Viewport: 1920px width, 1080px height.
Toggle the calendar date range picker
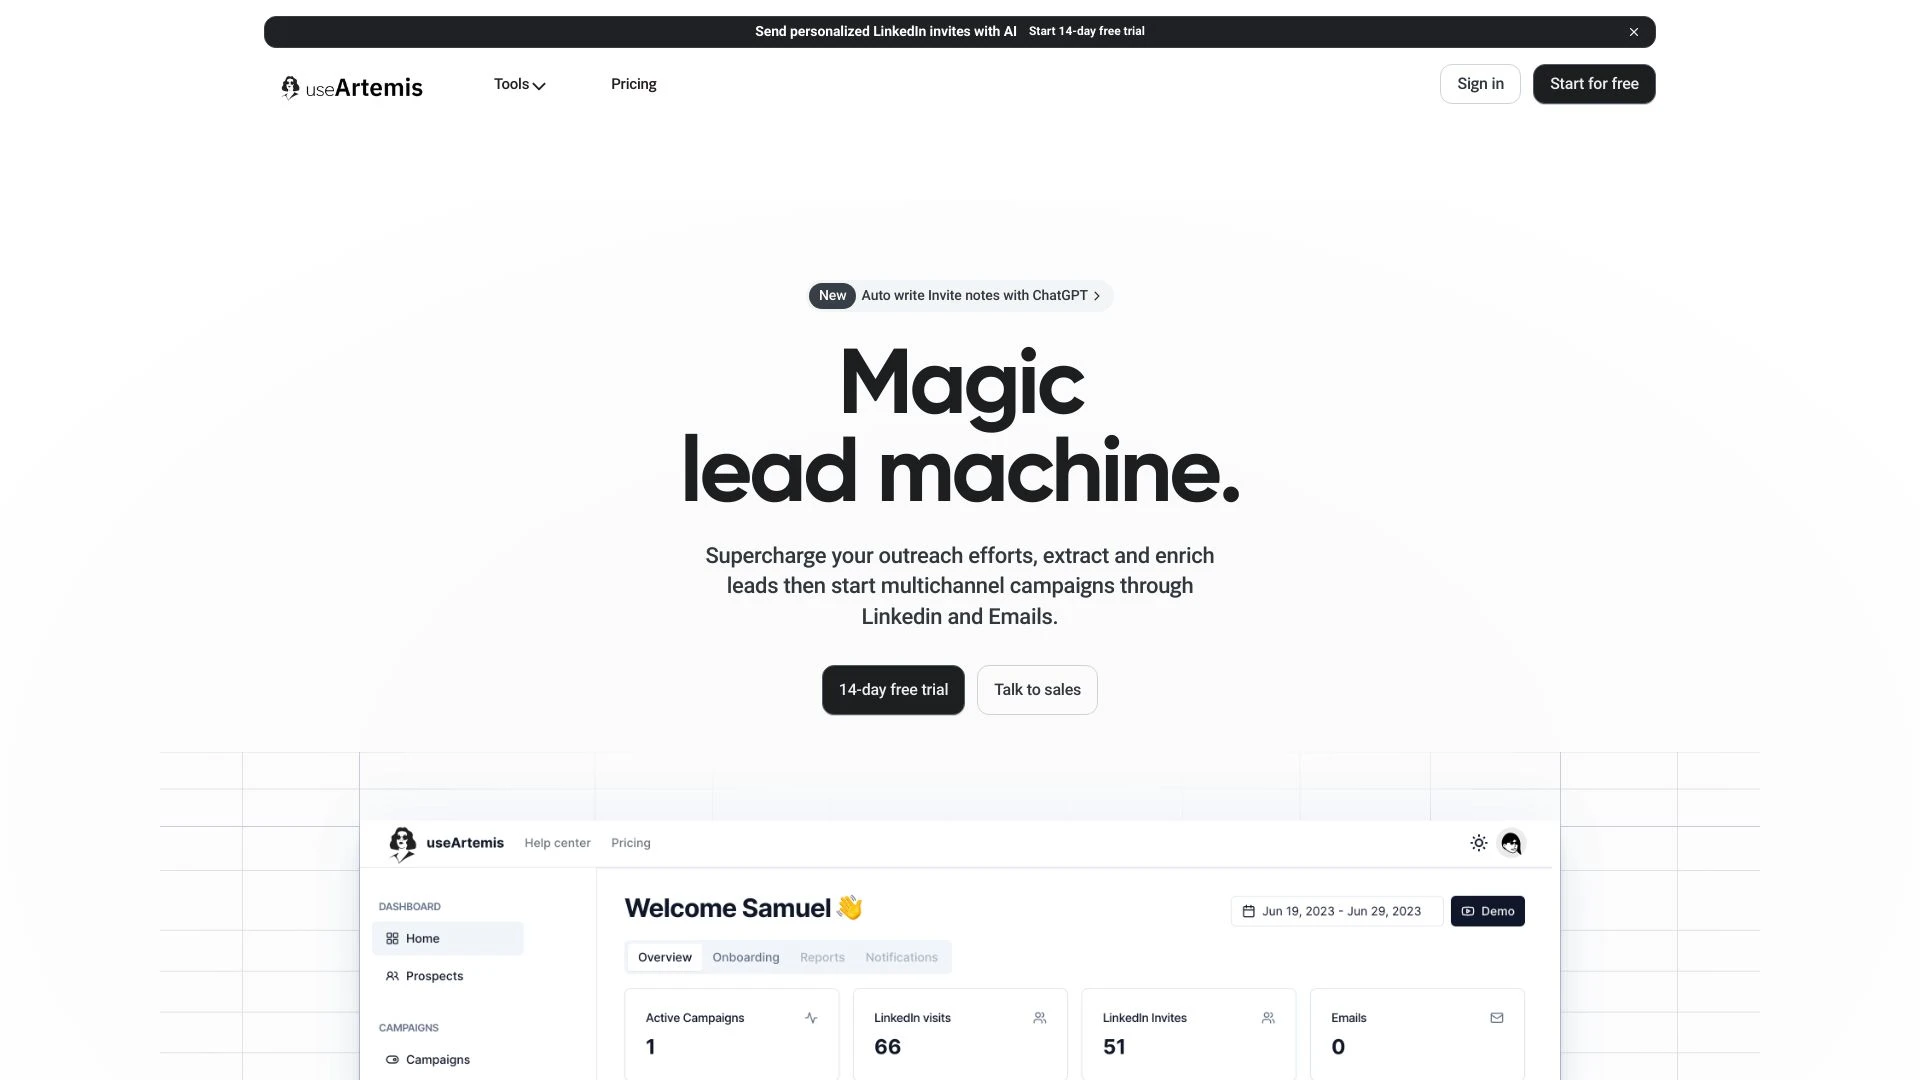click(x=1332, y=911)
